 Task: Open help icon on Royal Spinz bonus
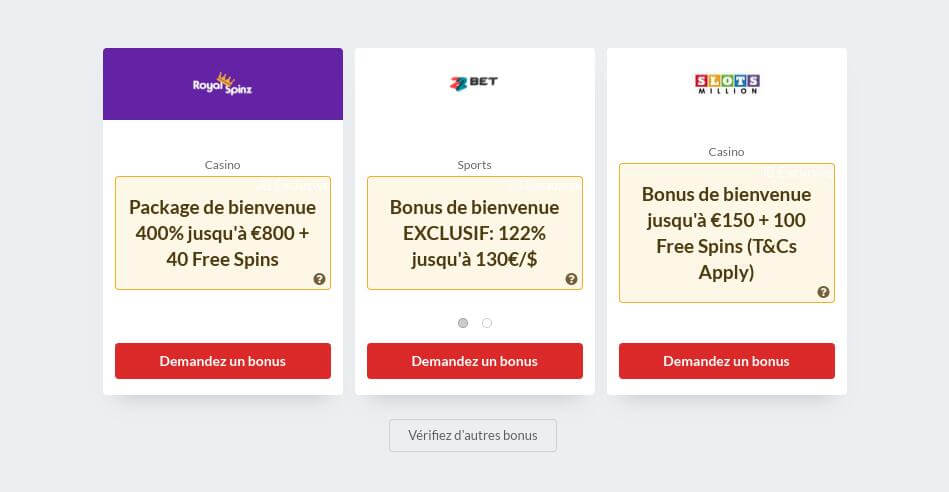click(320, 279)
